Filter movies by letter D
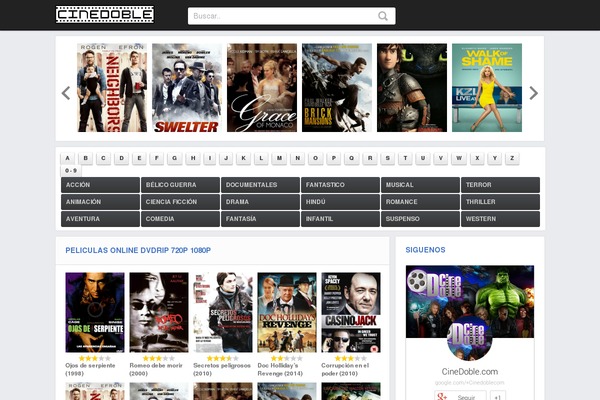Viewport: 600px width, 400px height. point(121,158)
